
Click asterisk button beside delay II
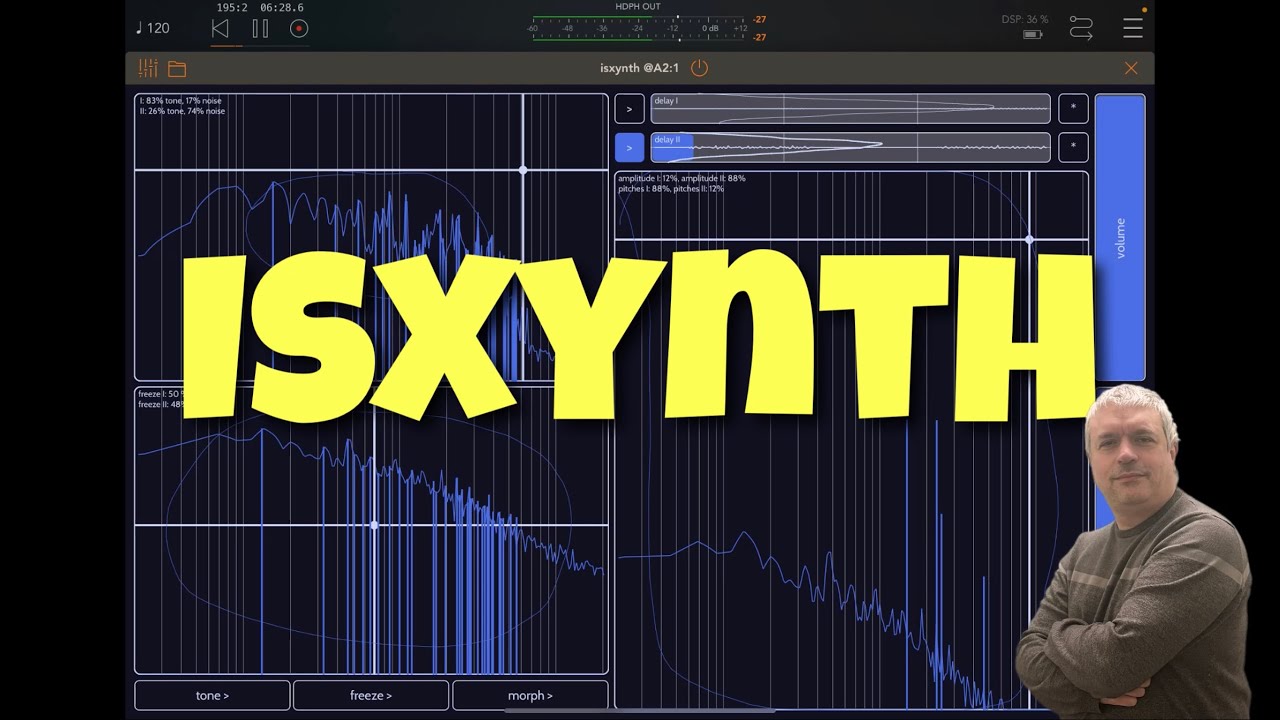[x=1073, y=148]
